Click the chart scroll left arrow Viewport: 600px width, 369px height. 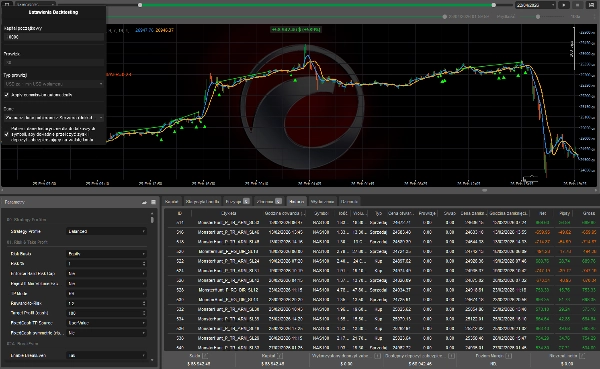pos(2,190)
